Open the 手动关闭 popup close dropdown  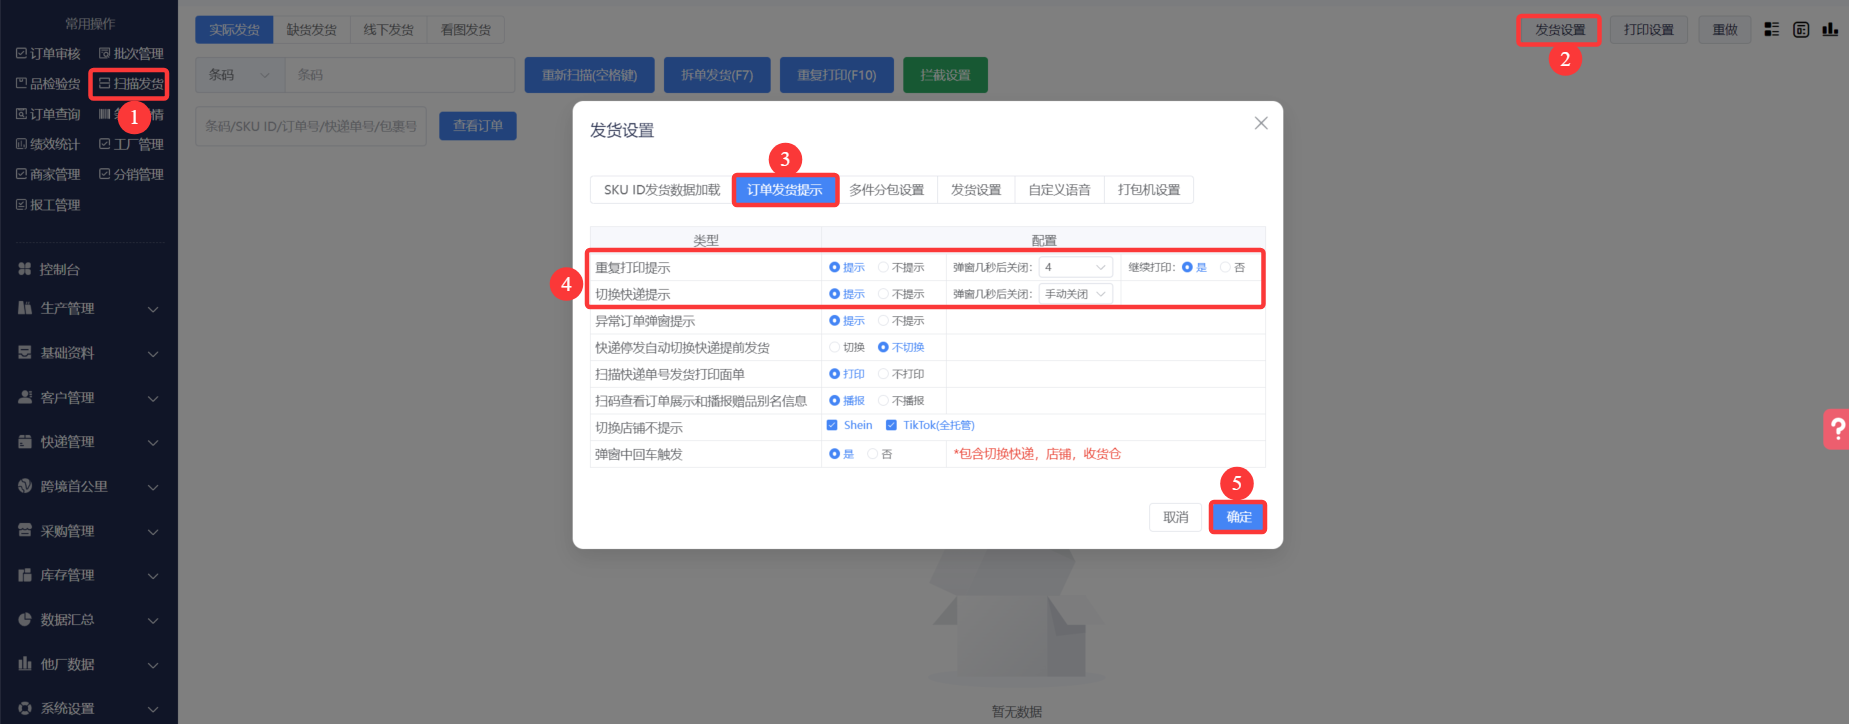(1075, 294)
